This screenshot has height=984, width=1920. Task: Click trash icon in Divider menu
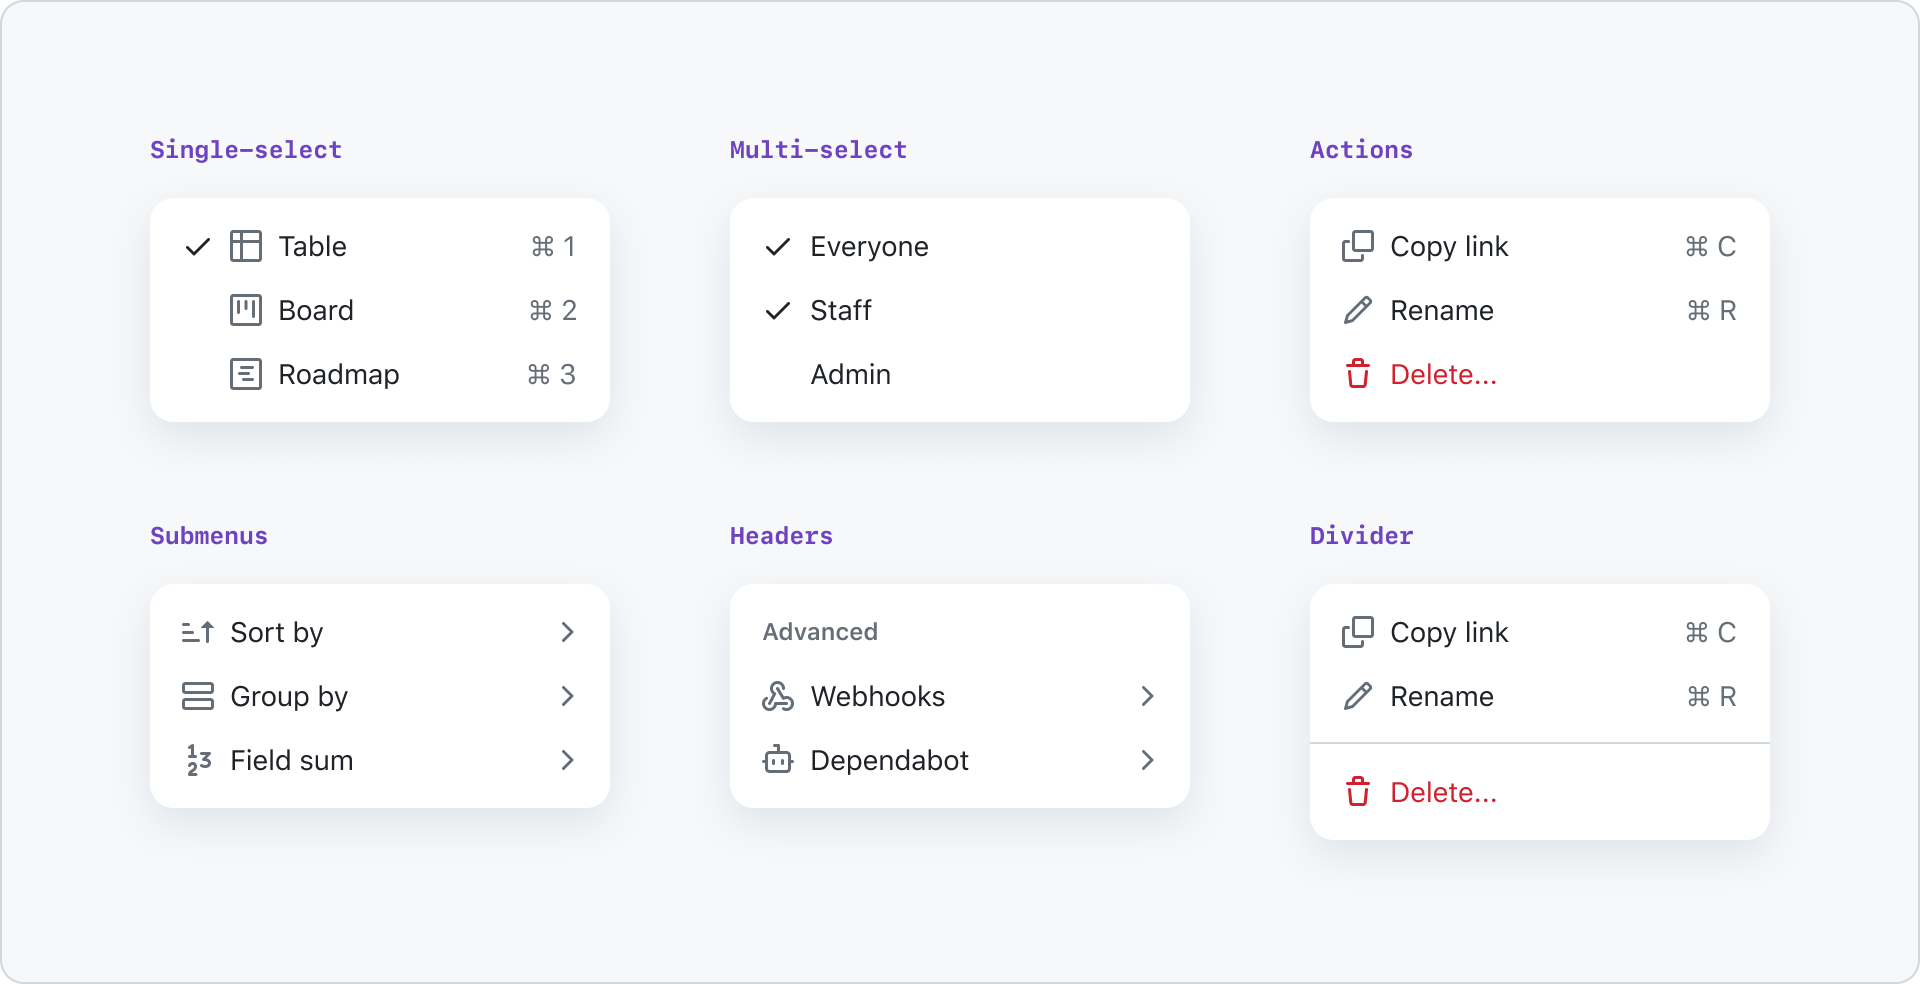1358,792
